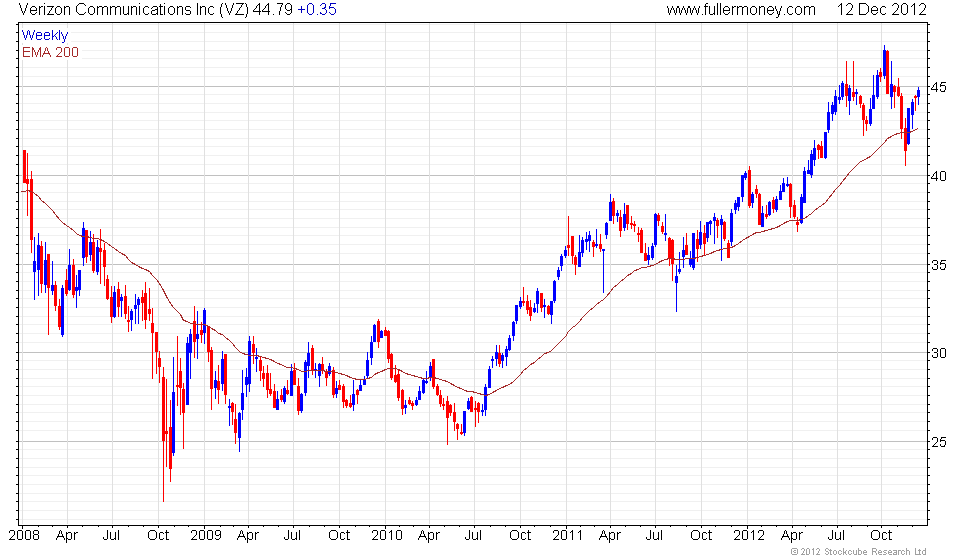Image resolution: width=980 pixels, height=560 pixels.
Task: Click the price value 44.79
Action: tap(272, 10)
